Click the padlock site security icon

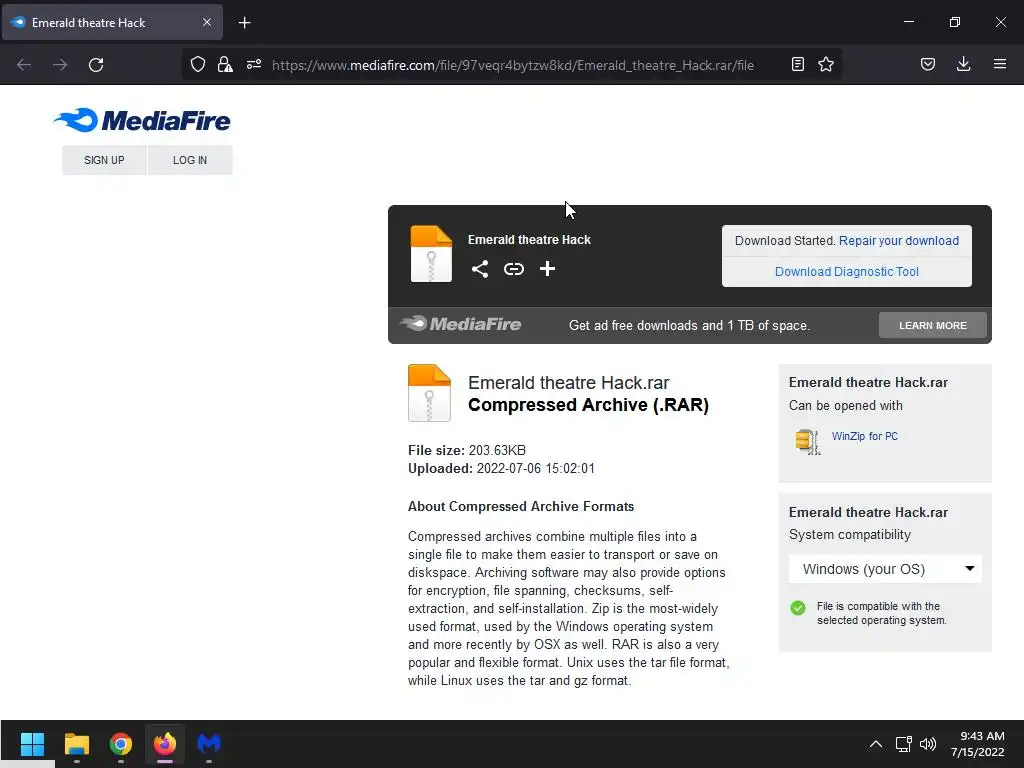coord(225,64)
